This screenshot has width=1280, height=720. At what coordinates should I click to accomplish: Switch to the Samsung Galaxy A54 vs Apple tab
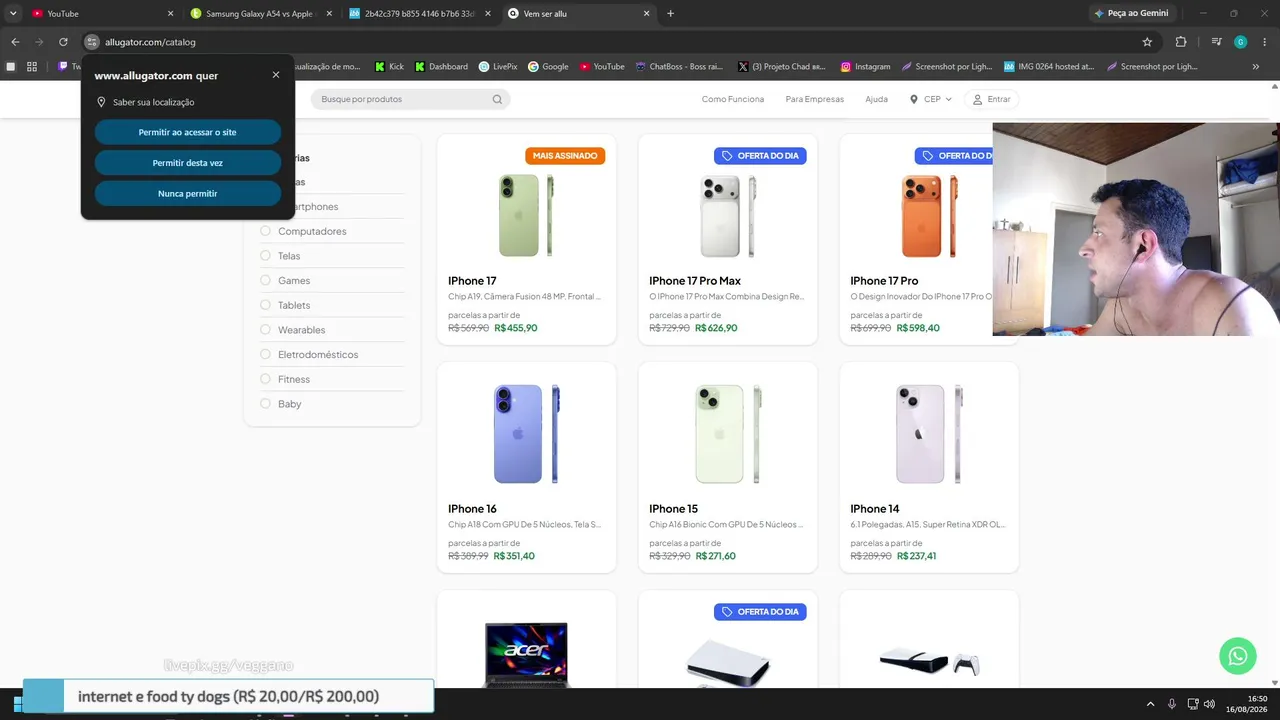coord(259,14)
